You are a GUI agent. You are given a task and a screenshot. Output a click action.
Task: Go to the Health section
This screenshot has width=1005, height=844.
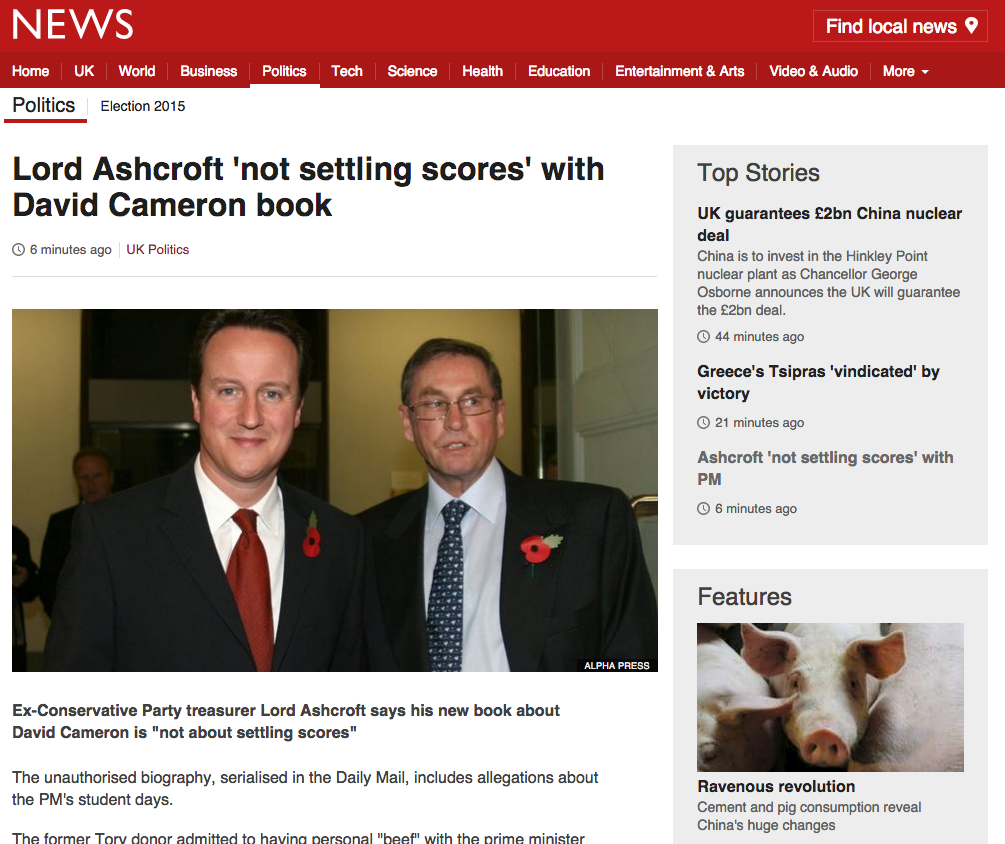[482, 71]
